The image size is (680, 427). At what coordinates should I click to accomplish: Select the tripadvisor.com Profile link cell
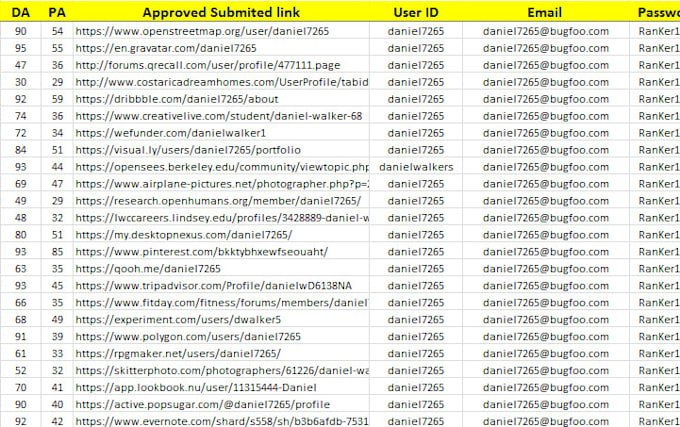pyautogui.click(x=221, y=285)
